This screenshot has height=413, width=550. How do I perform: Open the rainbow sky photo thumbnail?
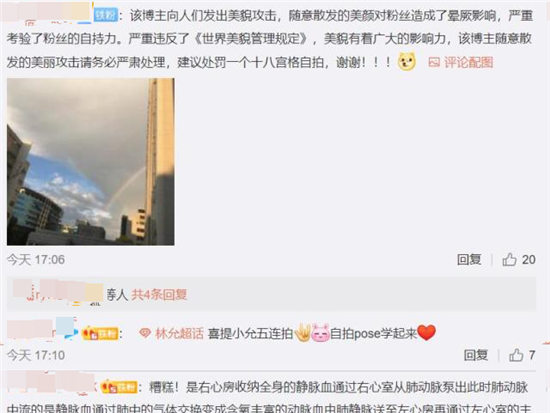(x=90, y=162)
